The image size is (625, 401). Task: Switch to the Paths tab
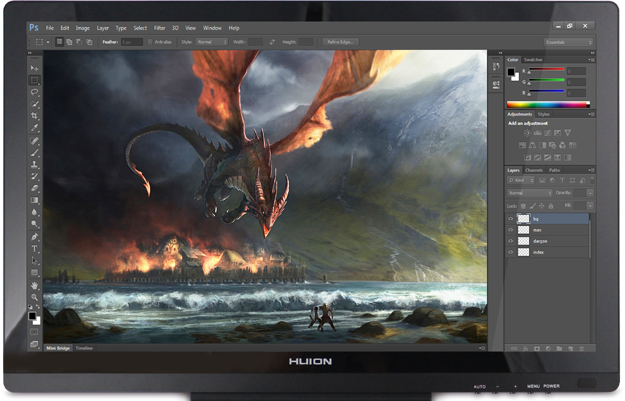point(554,170)
